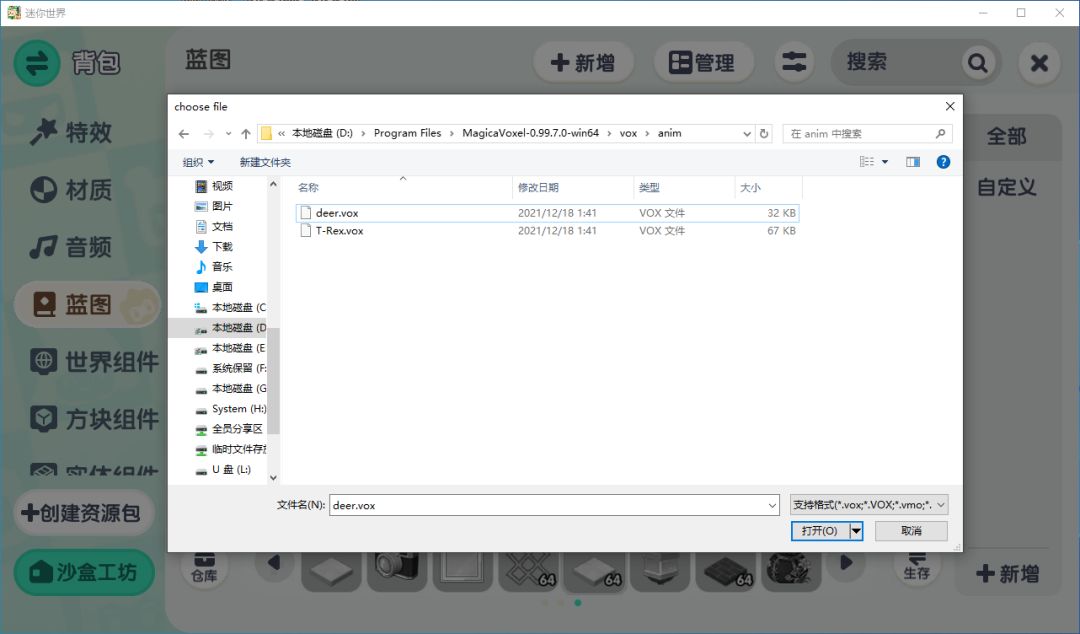Viewport: 1080px width, 634px height.
Task: Select 蓝图 tab in sidebar
Action: click(87, 304)
